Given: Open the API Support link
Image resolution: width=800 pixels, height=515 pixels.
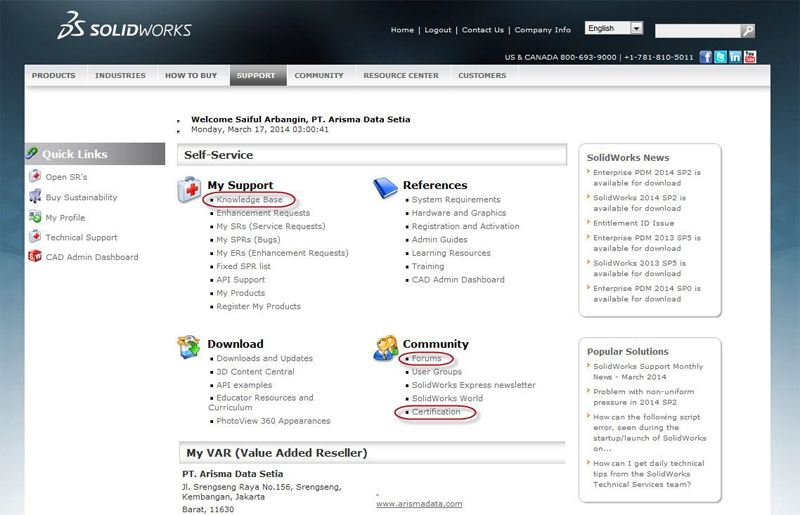Looking at the screenshot, I should pos(240,280).
